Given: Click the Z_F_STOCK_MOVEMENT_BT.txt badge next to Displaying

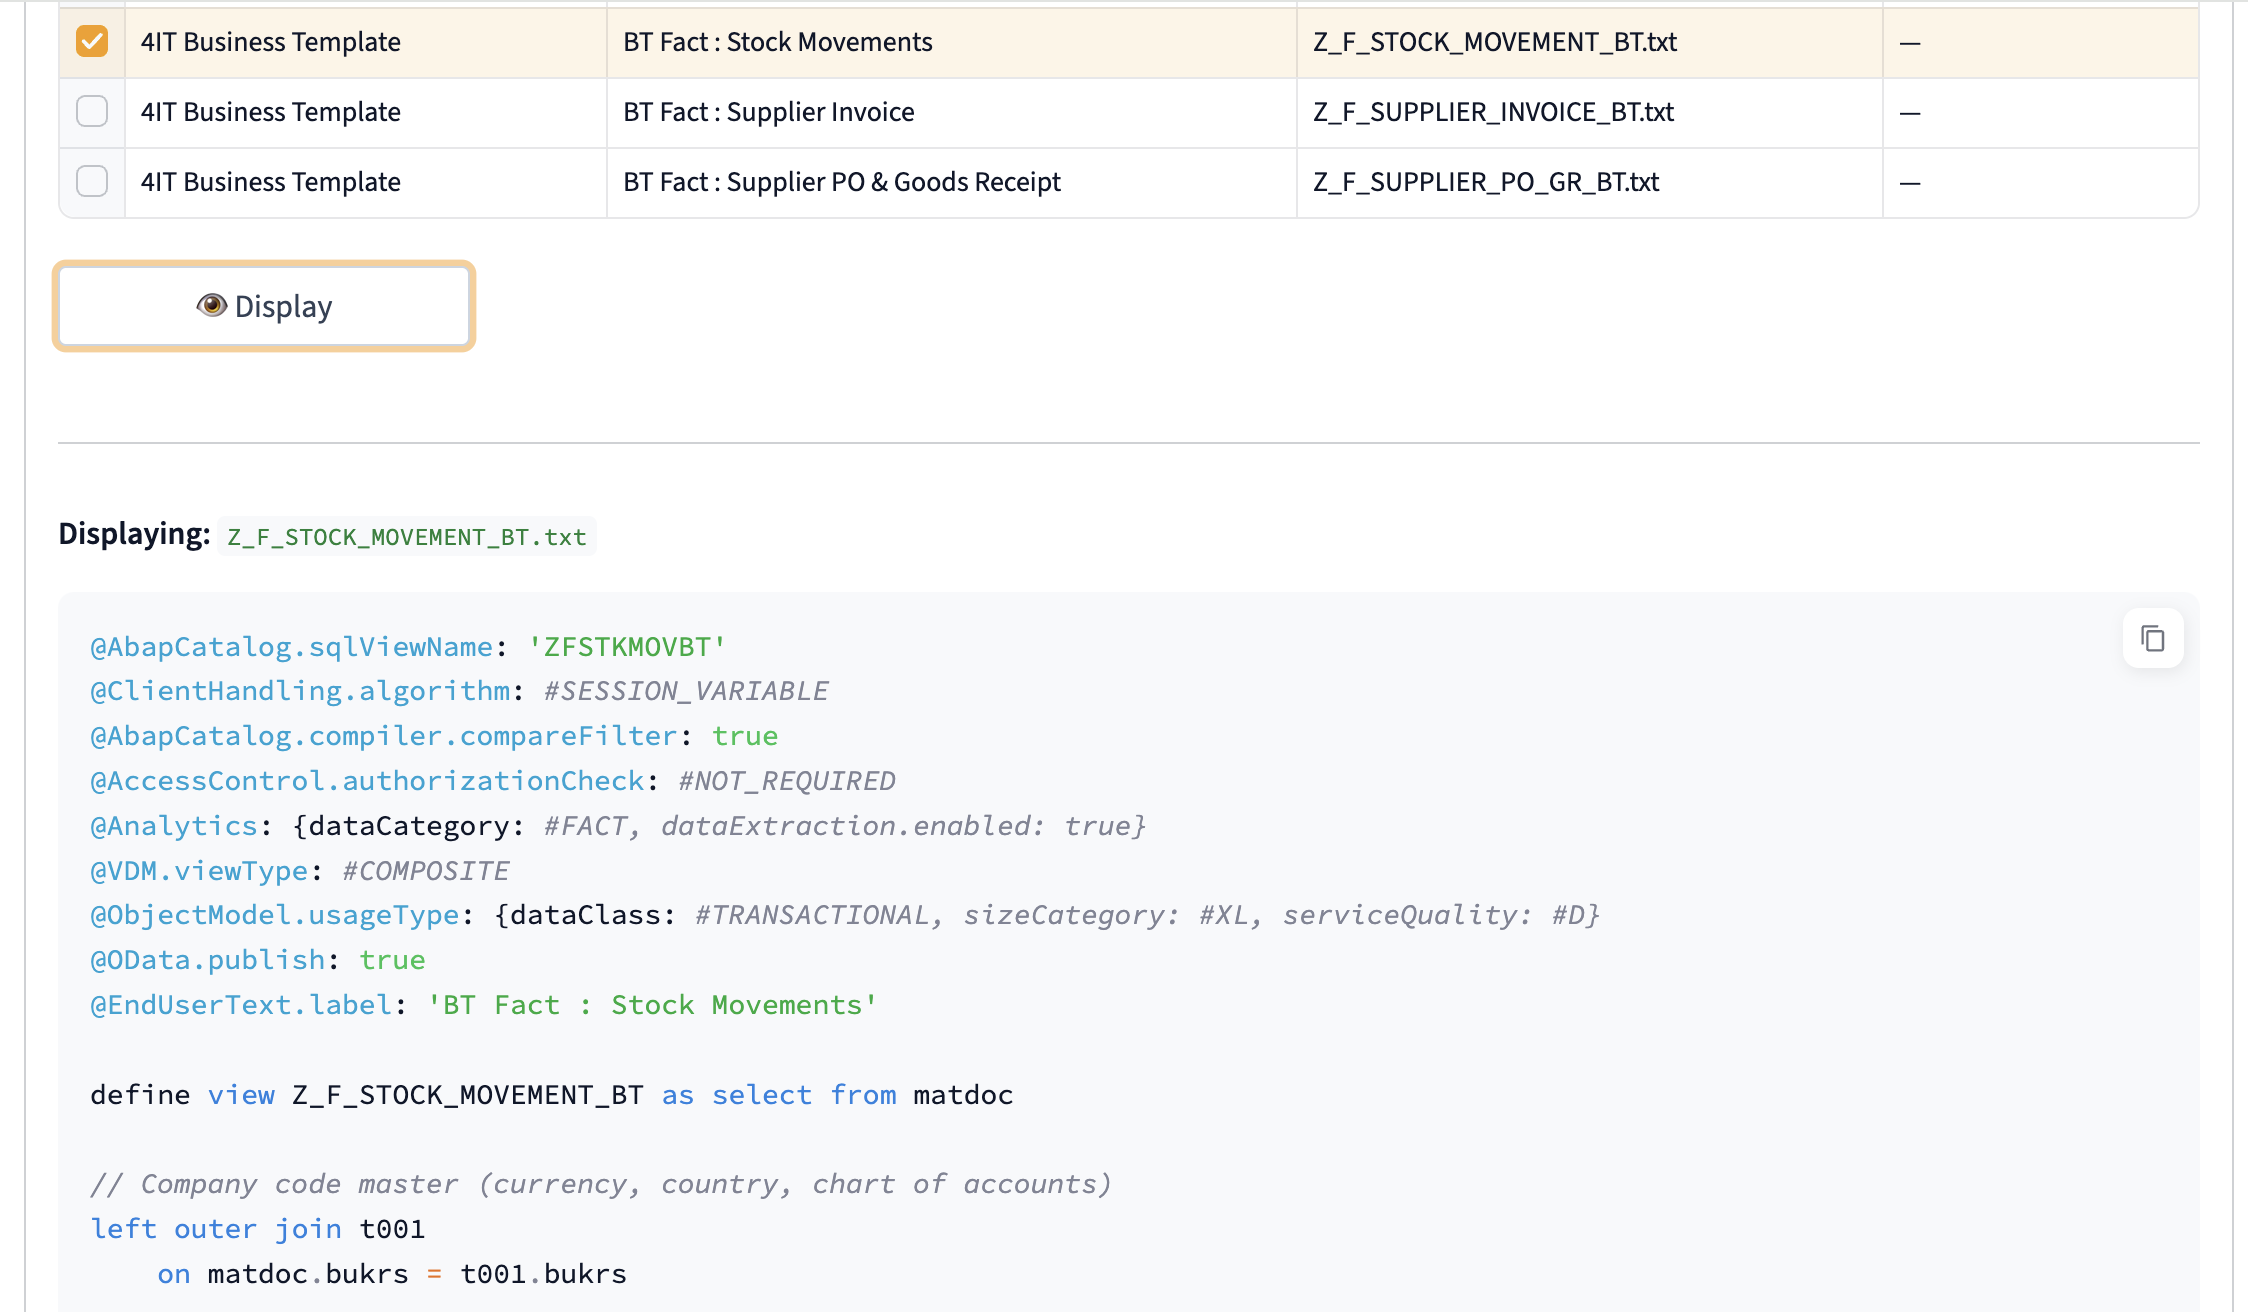Looking at the screenshot, I should pyautogui.click(x=406, y=537).
